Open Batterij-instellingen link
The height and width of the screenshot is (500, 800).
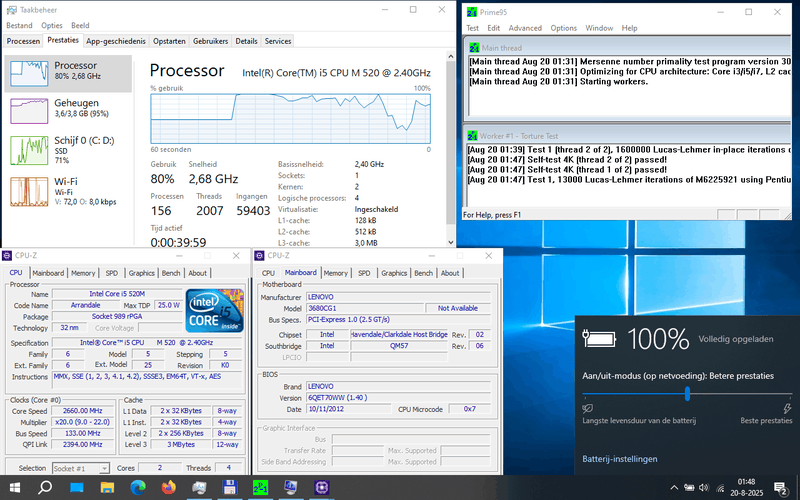[619, 459]
